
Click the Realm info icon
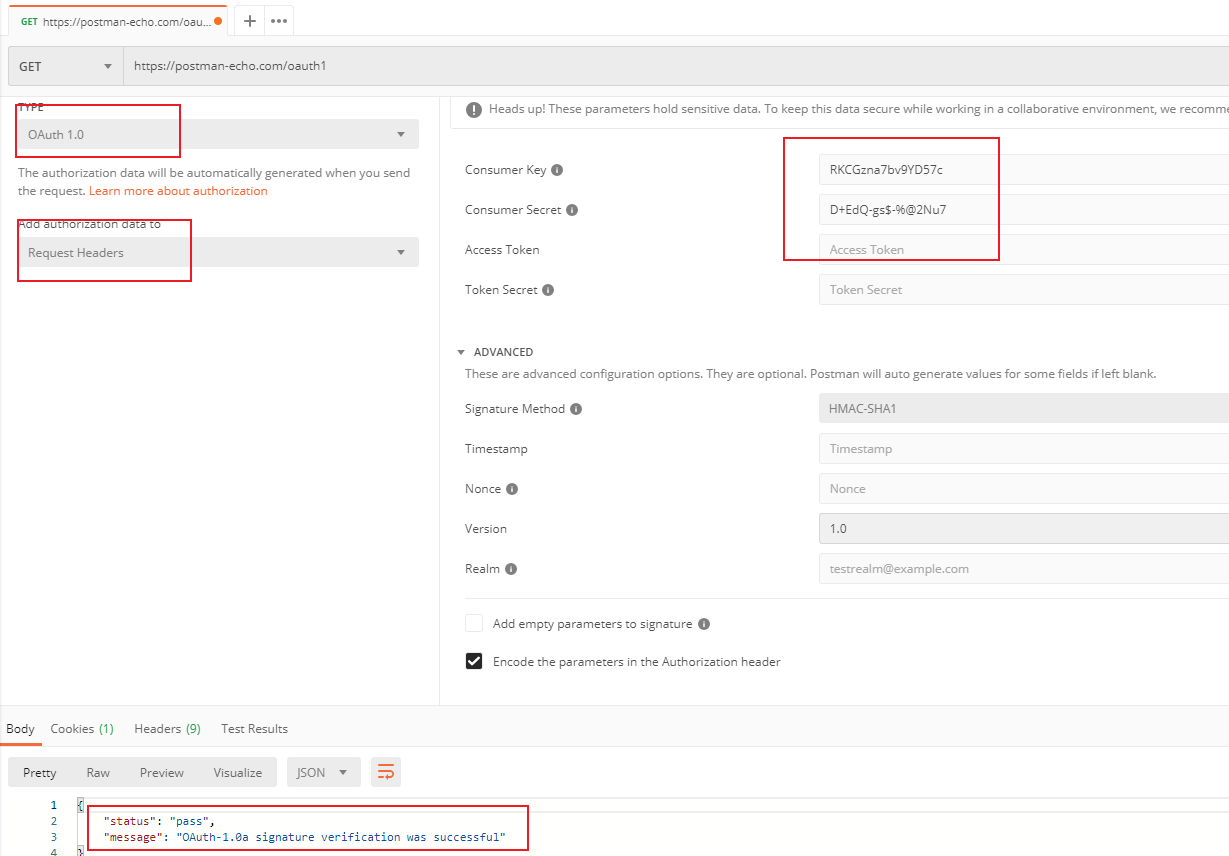point(511,569)
